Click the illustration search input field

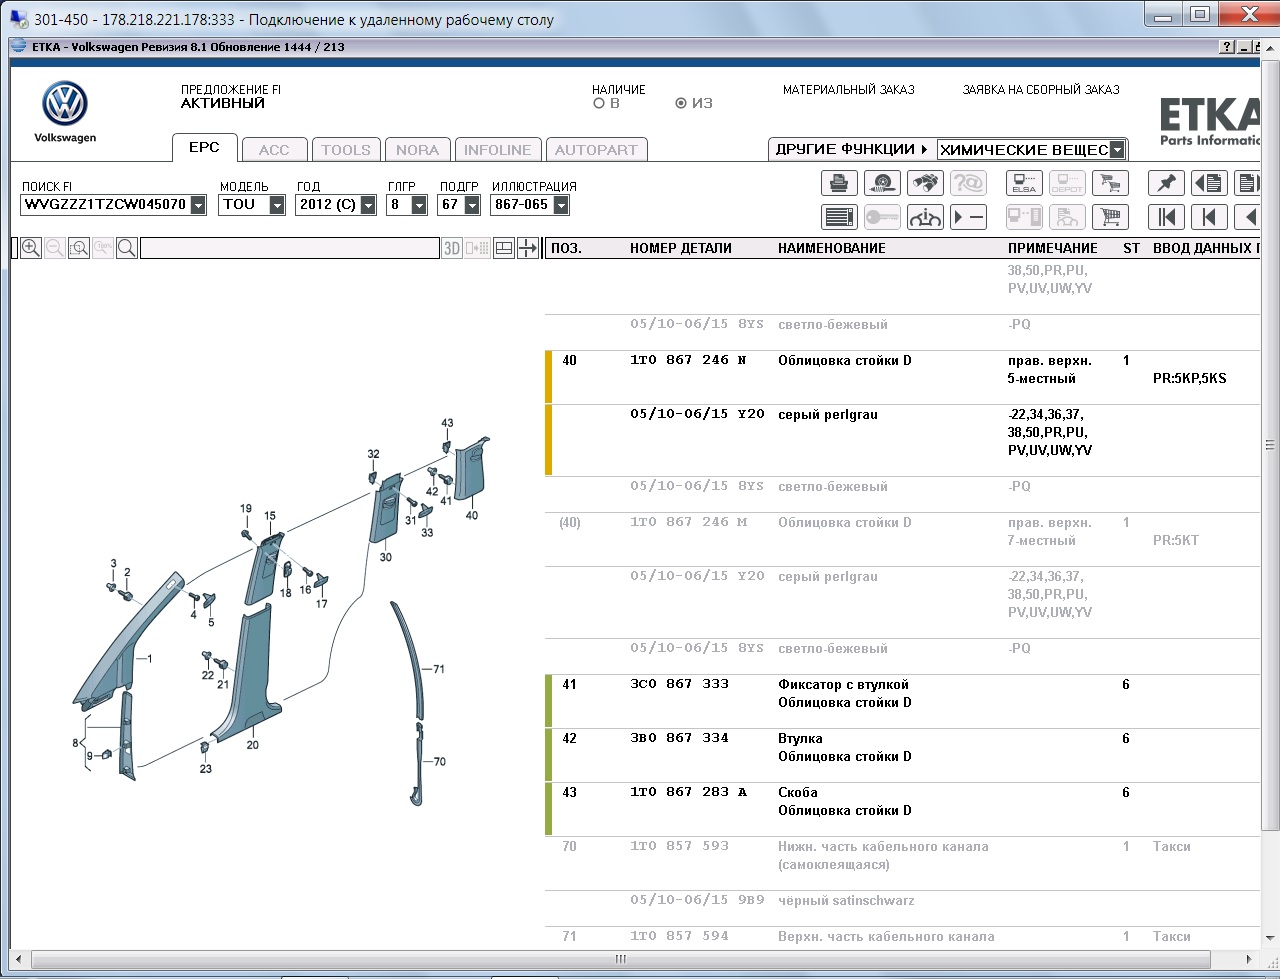click(290, 248)
